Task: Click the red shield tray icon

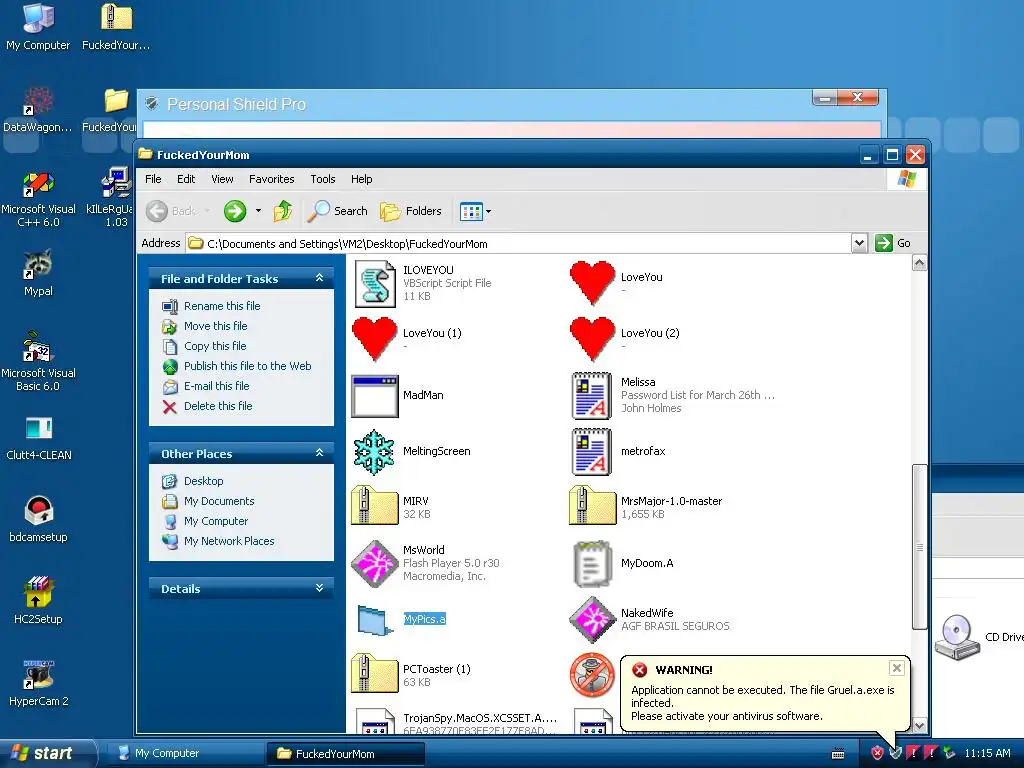Action: tap(877, 753)
